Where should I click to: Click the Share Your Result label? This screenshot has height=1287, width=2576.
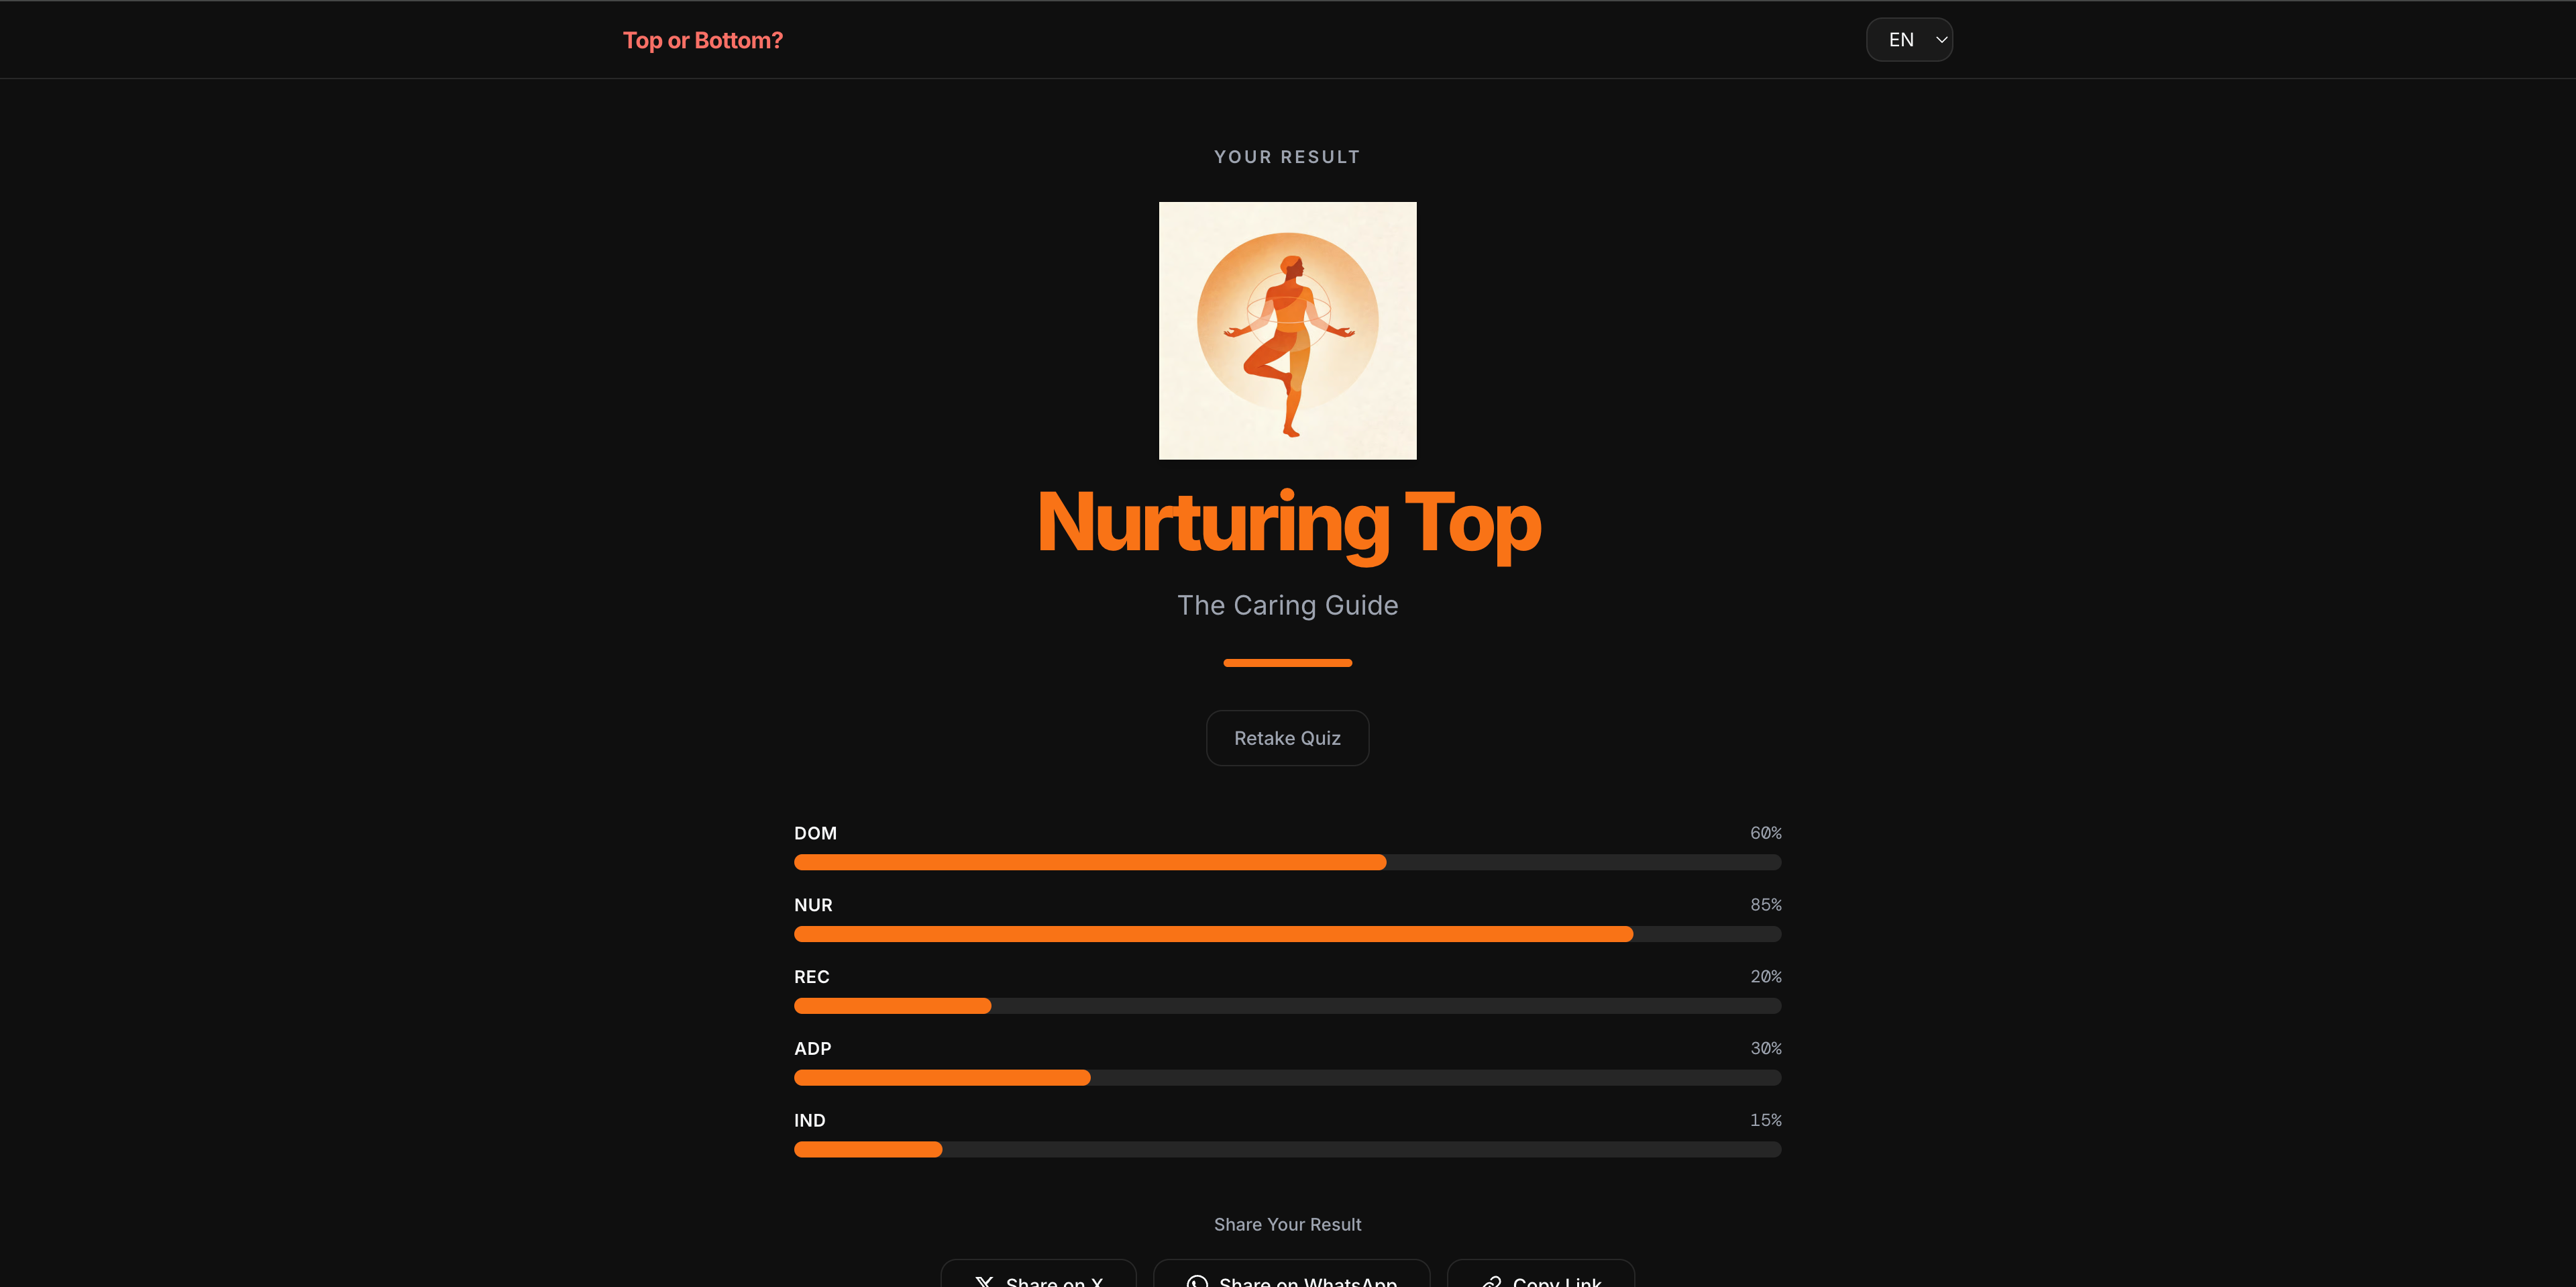(x=1287, y=1225)
